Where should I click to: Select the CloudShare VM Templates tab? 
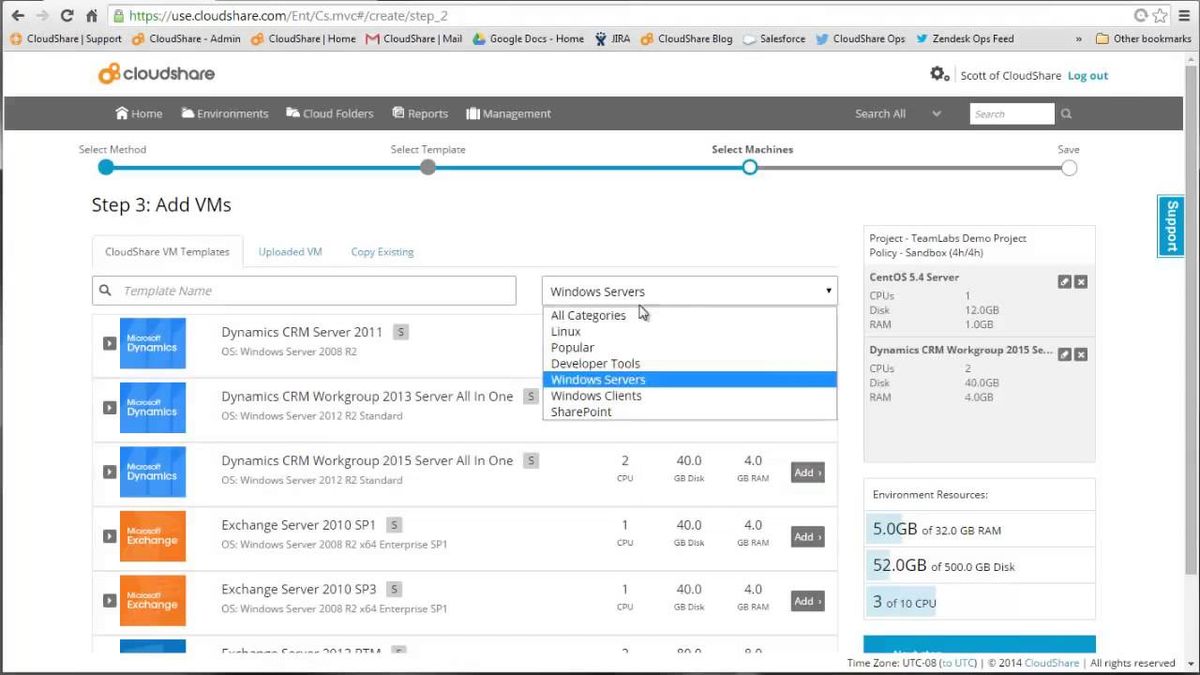tap(167, 252)
